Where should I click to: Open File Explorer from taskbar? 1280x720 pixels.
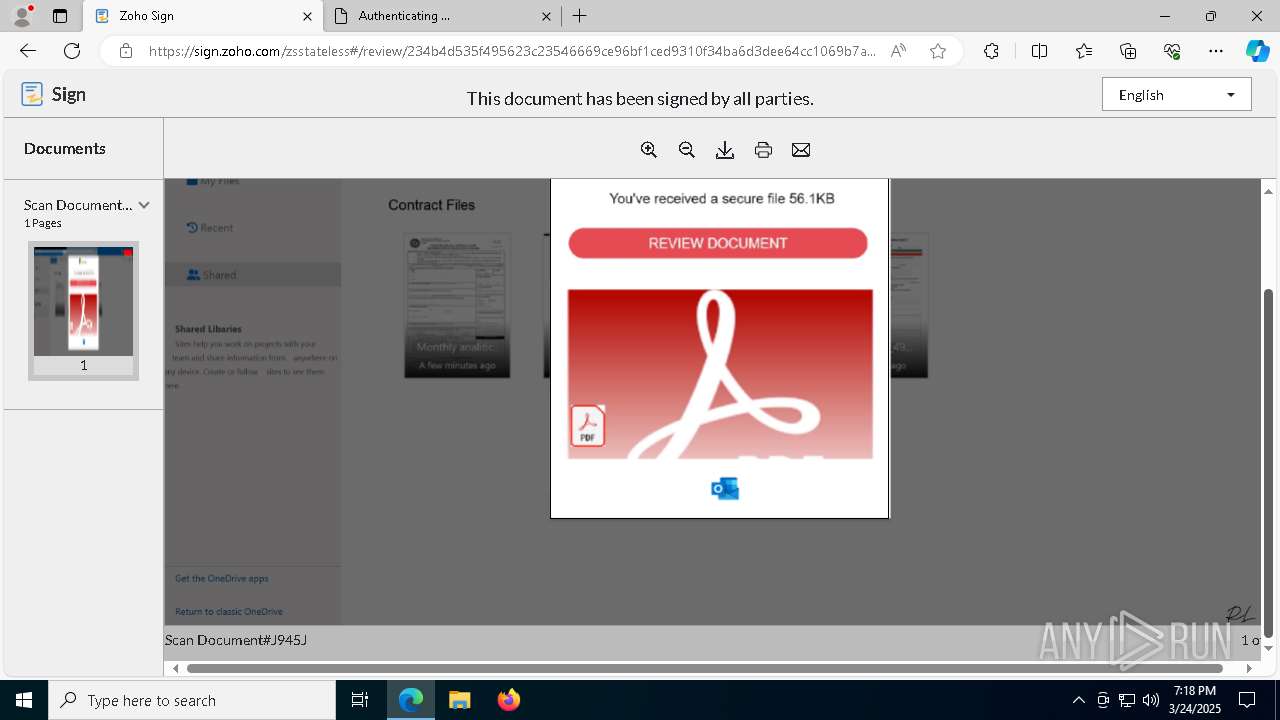tap(459, 700)
